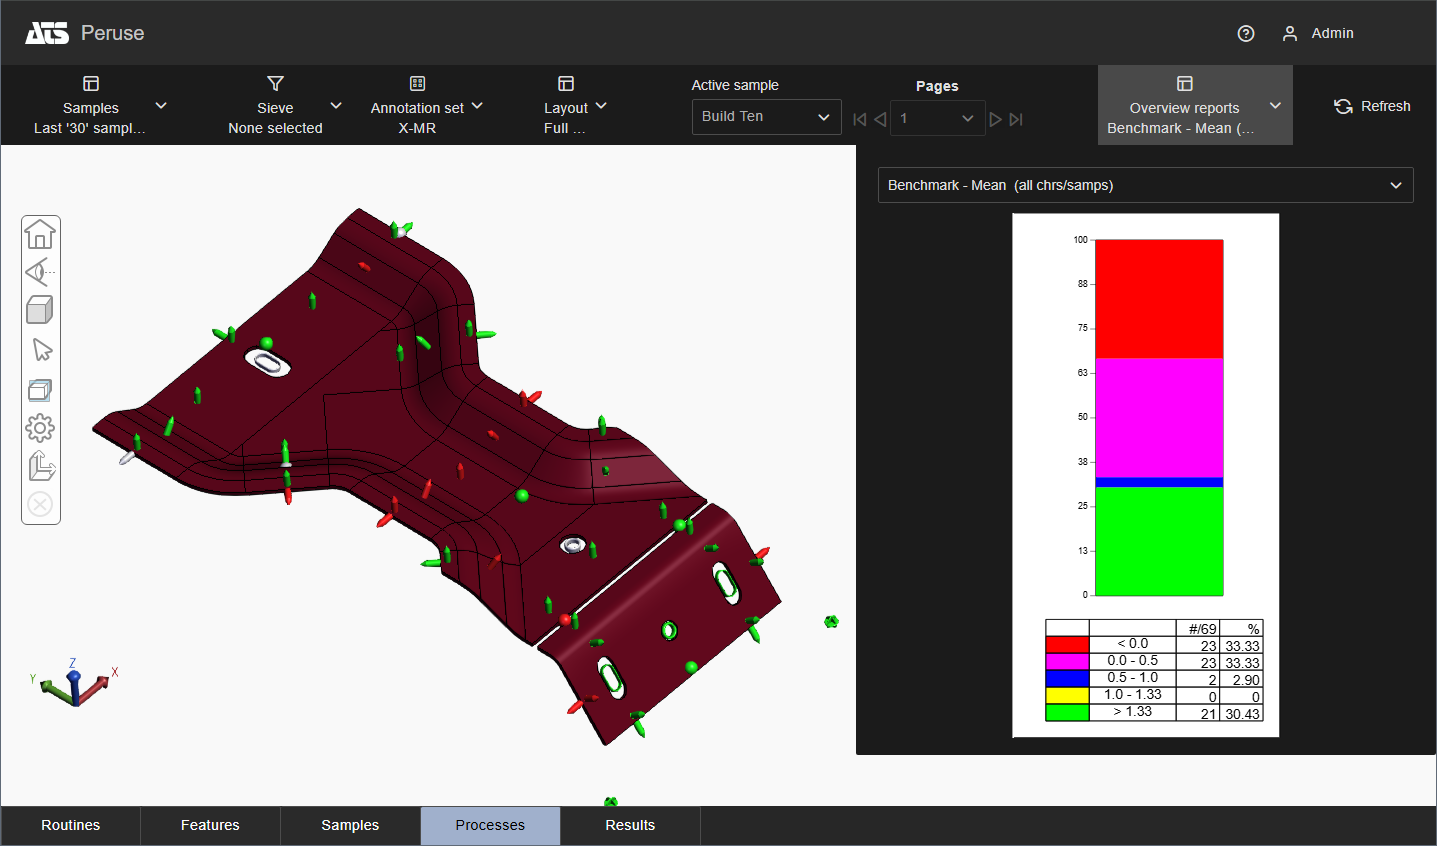The image size is (1437, 846).
Task: Open the Benchmark - Mean report selector
Action: tap(1145, 185)
